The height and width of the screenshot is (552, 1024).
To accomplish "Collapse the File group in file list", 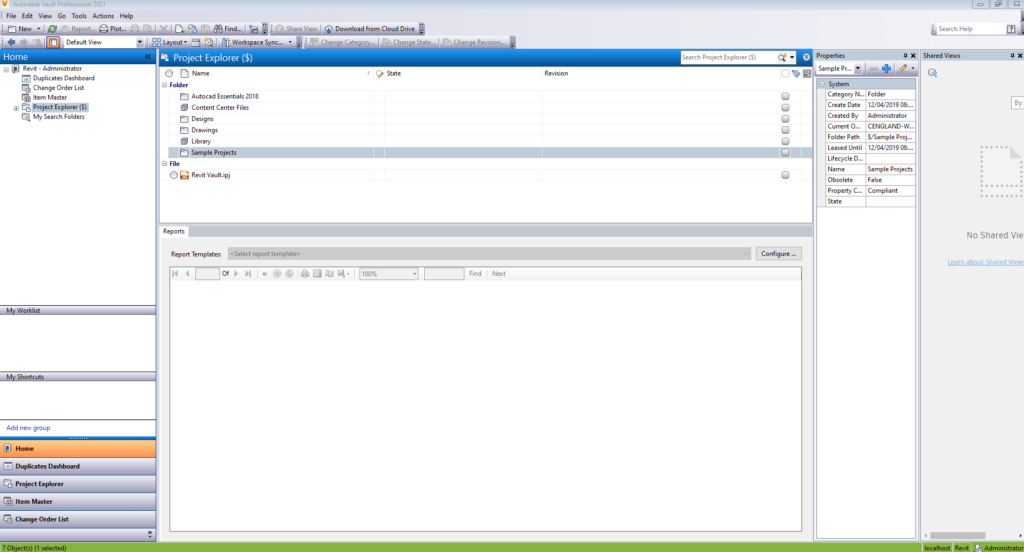I will tap(165, 164).
